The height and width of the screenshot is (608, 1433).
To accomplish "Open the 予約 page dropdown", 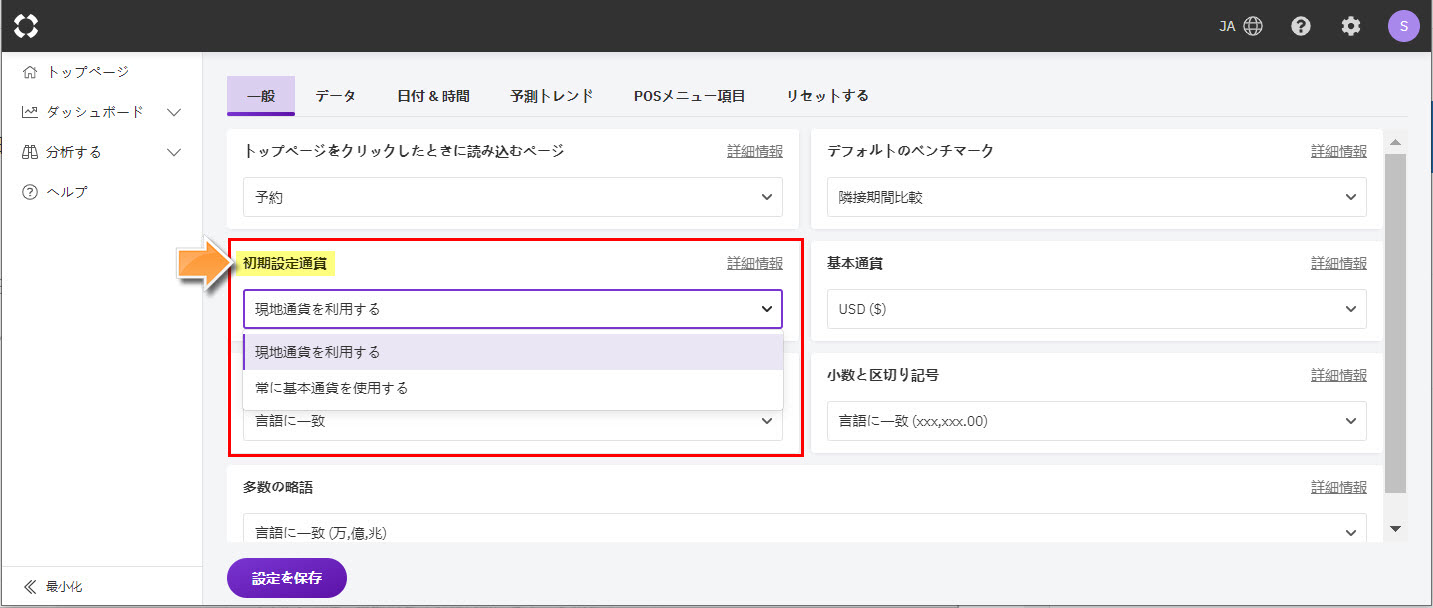I will click(x=513, y=197).
